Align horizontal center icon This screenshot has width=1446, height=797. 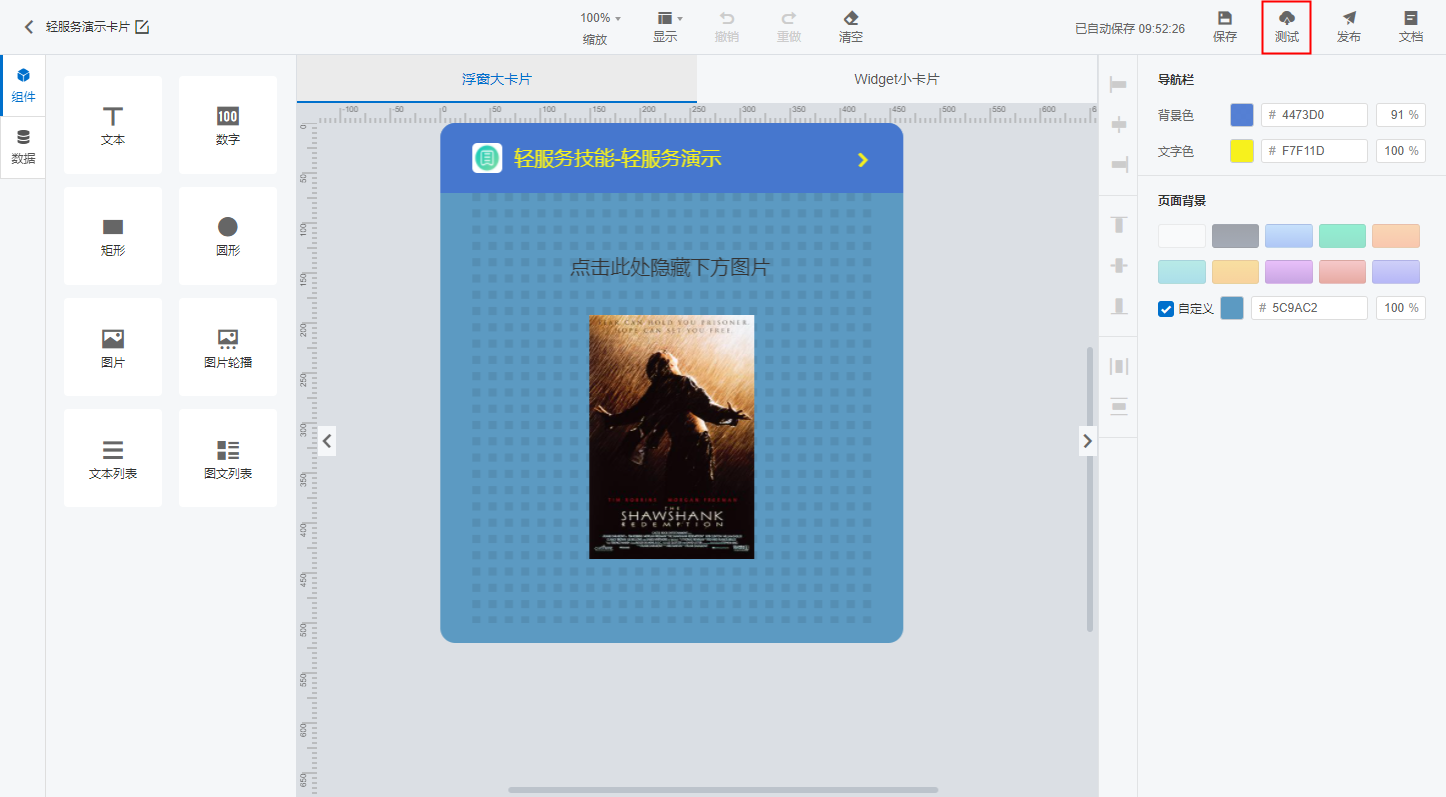1118,125
